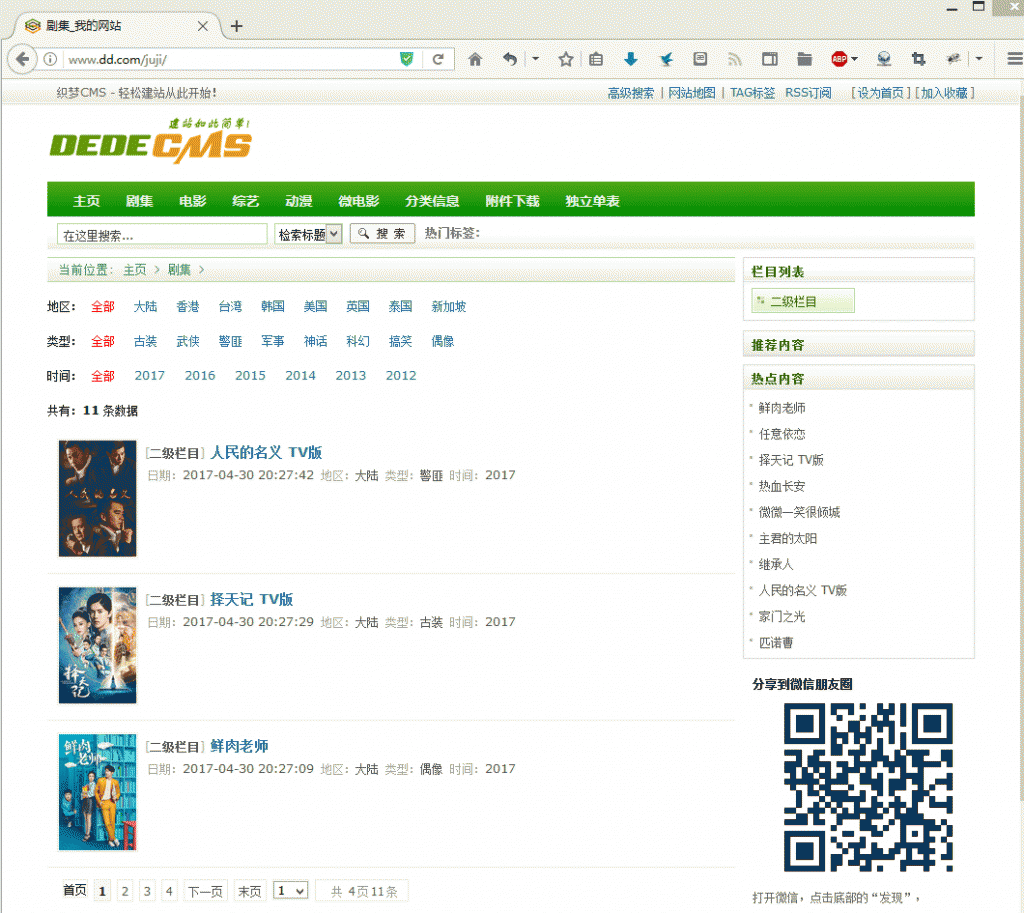Click the Firefox home button
1024x913 pixels.
click(476, 59)
